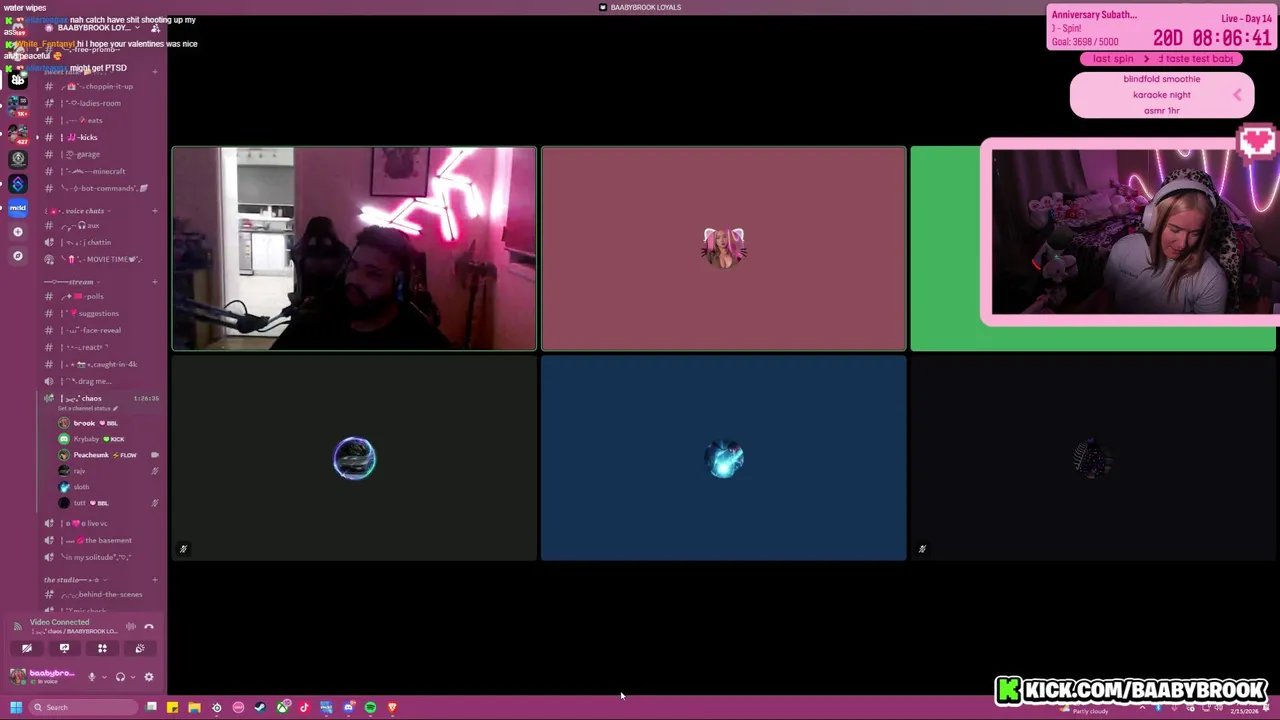1280x720 pixels.
Task: Switch to the meld server icon
Action: [17, 208]
